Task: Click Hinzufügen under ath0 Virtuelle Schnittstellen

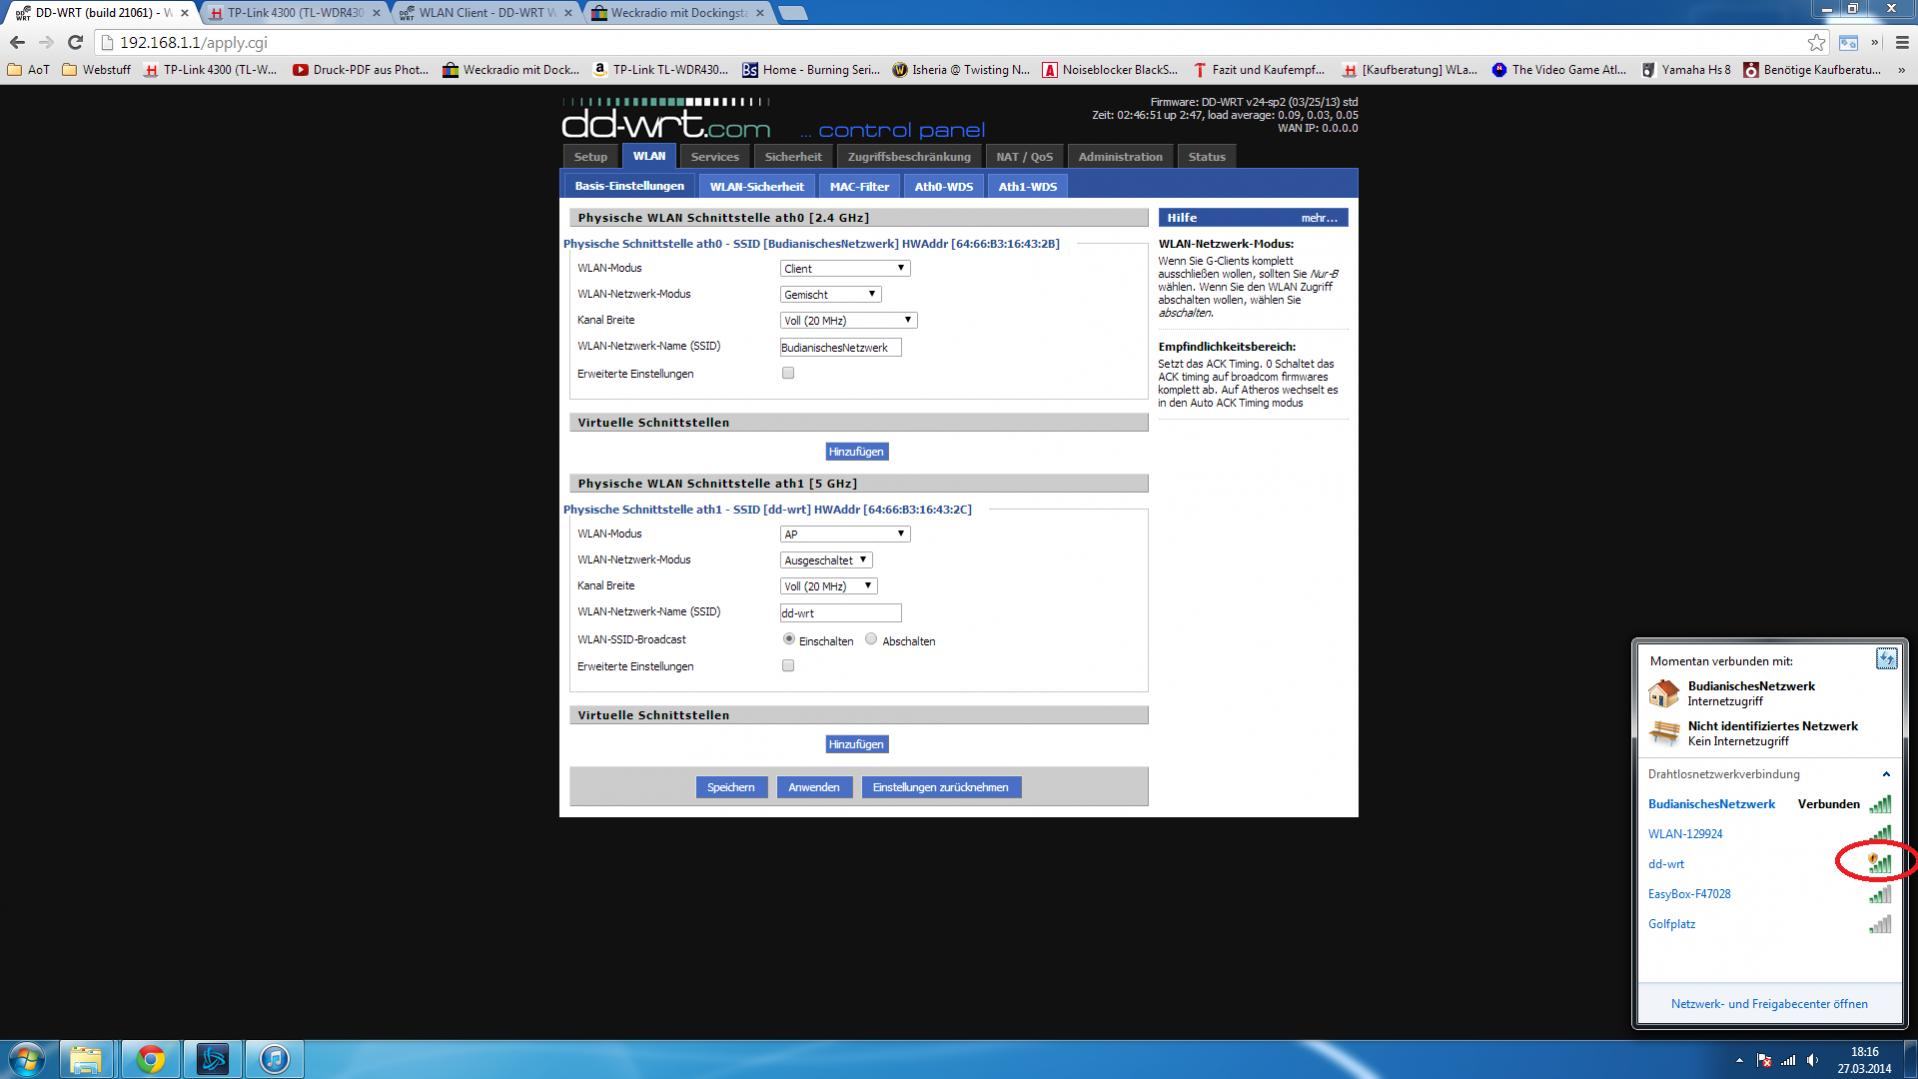Action: pyautogui.click(x=856, y=451)
